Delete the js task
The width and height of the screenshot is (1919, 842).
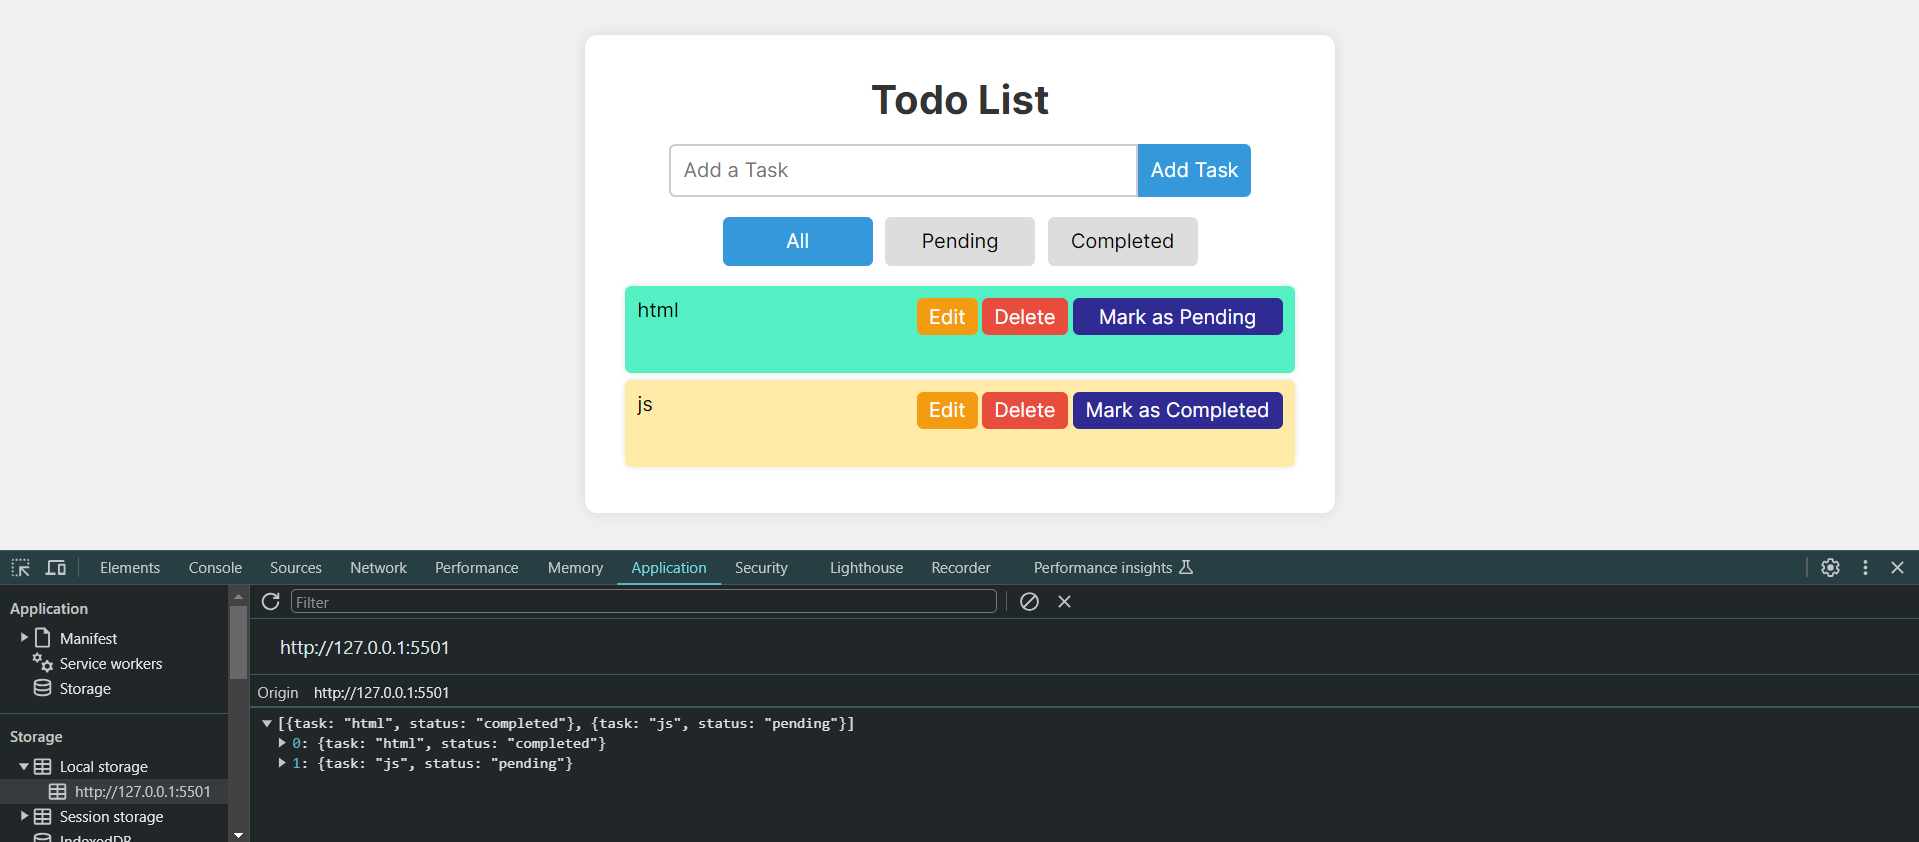click(x=1025, y=410)
